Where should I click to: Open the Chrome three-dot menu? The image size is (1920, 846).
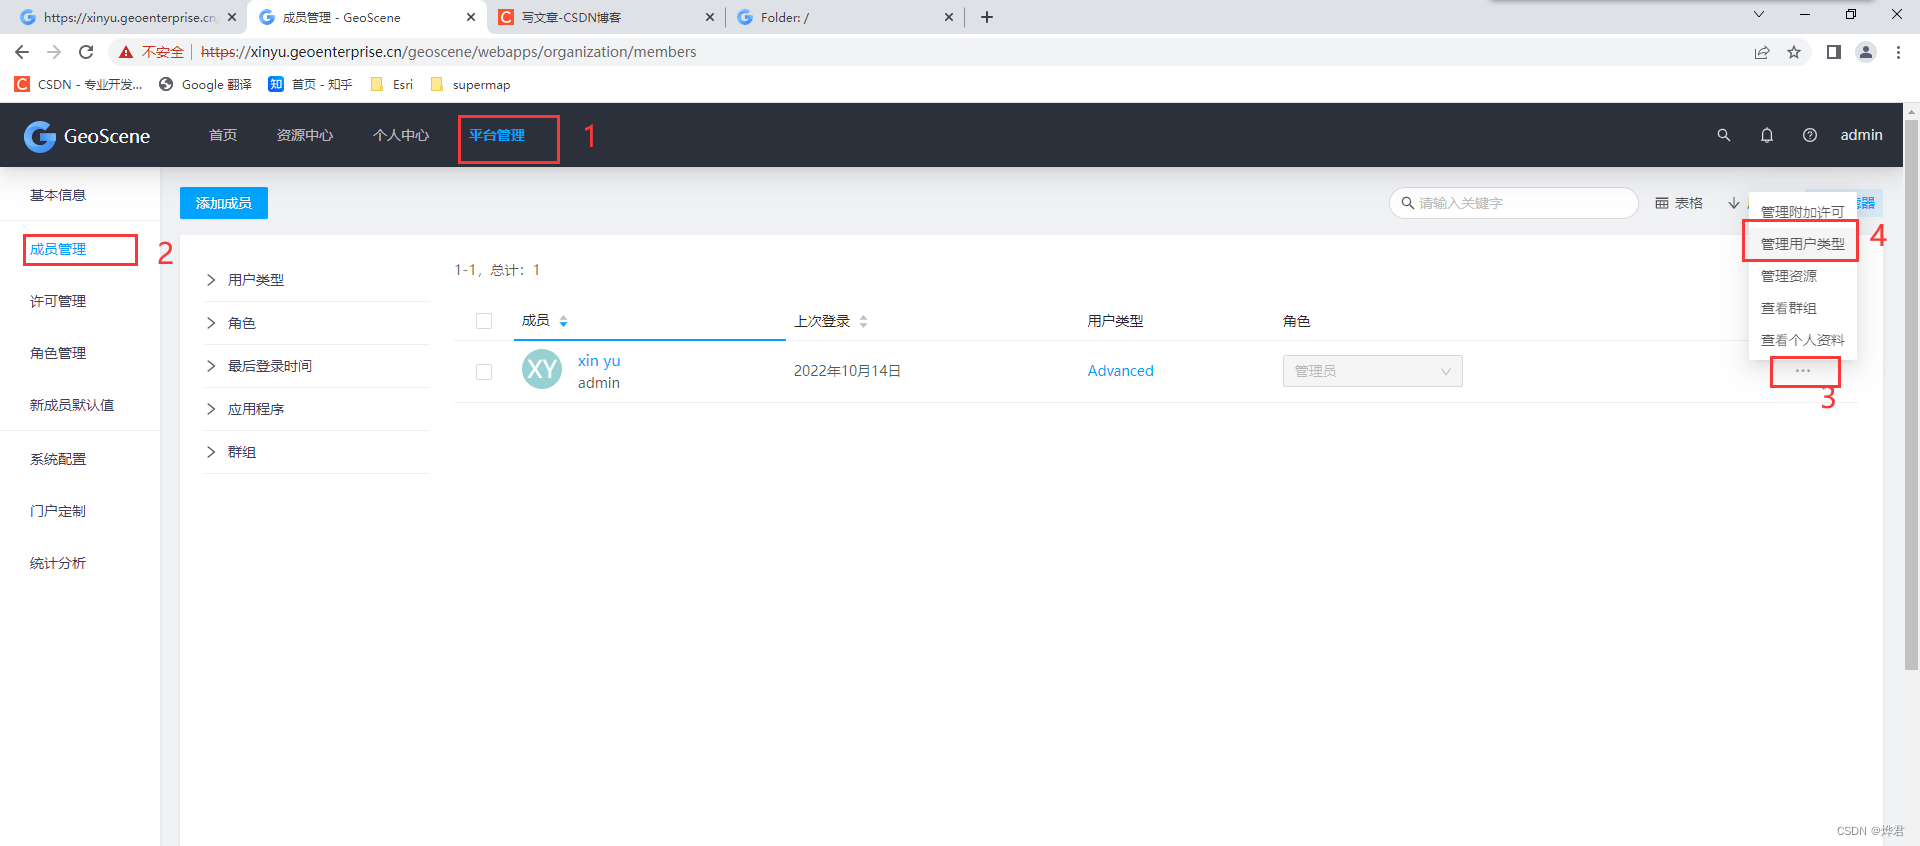point(1898,52)
